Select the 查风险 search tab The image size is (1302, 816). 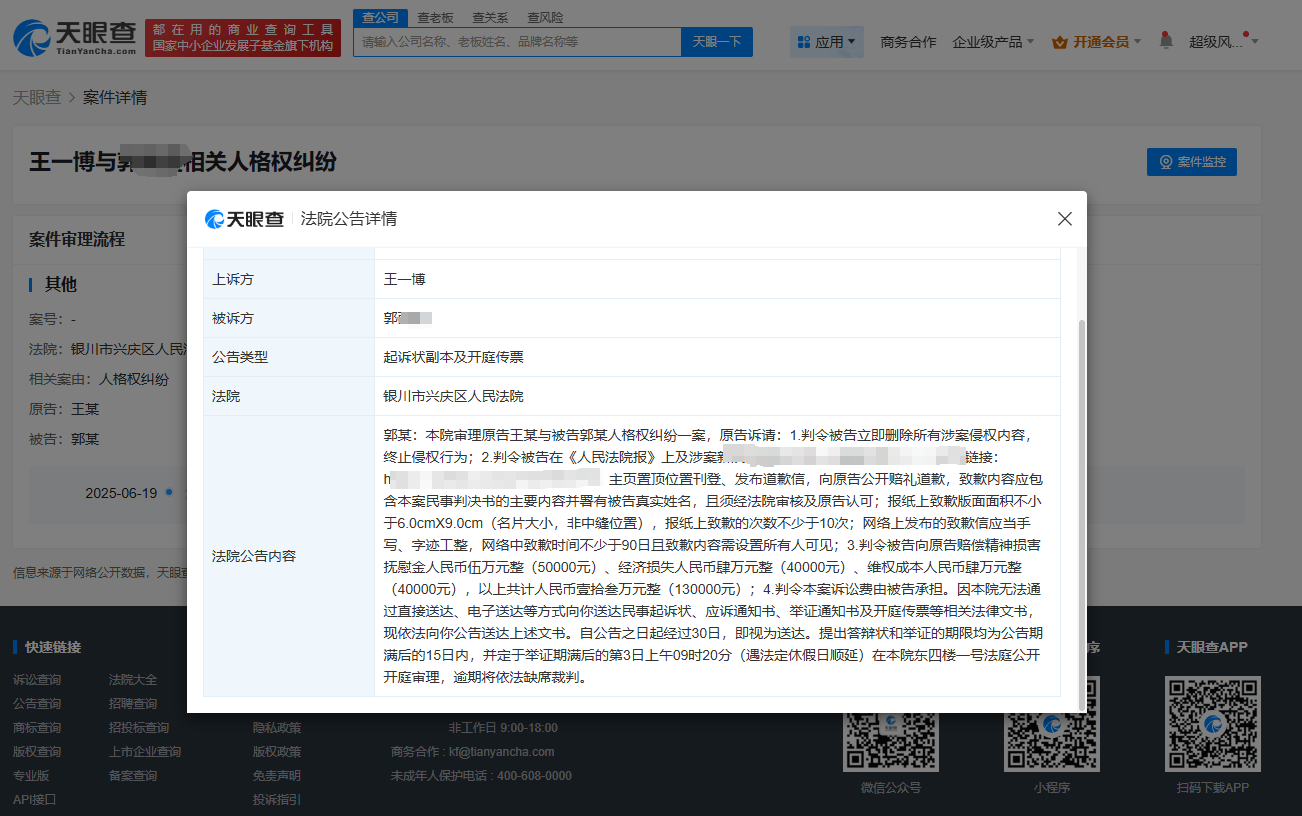click(x=545, y=17)
